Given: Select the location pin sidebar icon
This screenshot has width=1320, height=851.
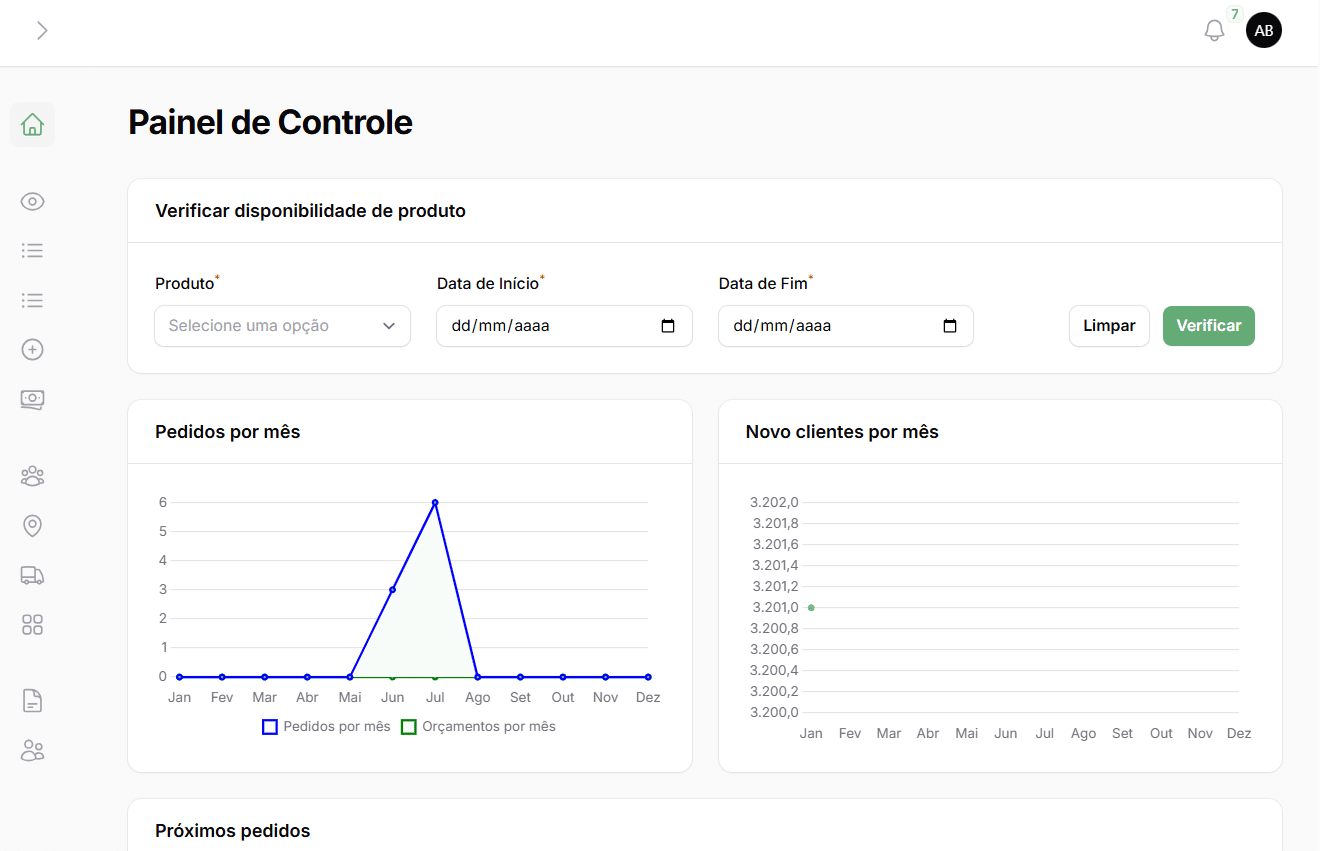Looking at the screenshot, I should tap(32, 526).
